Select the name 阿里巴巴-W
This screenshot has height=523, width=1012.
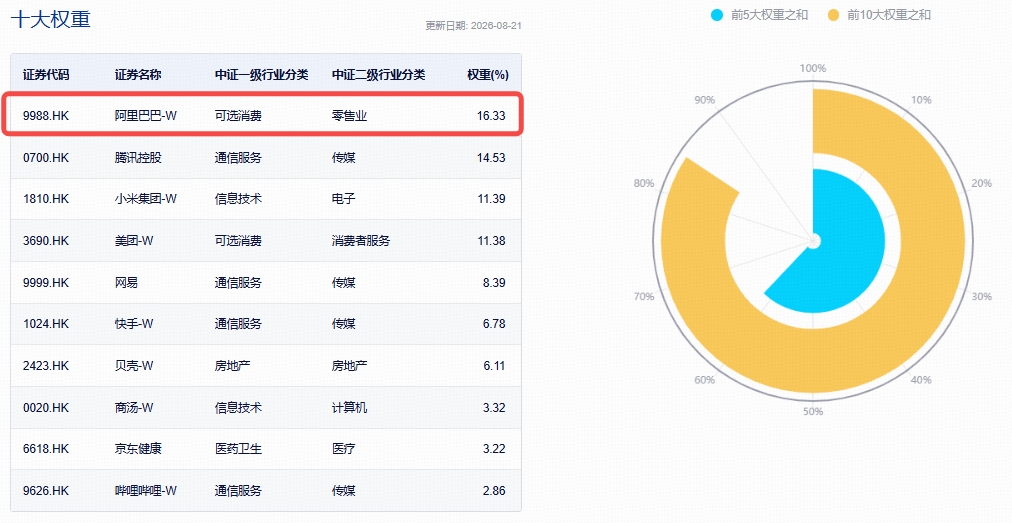(x=146, y=116)
